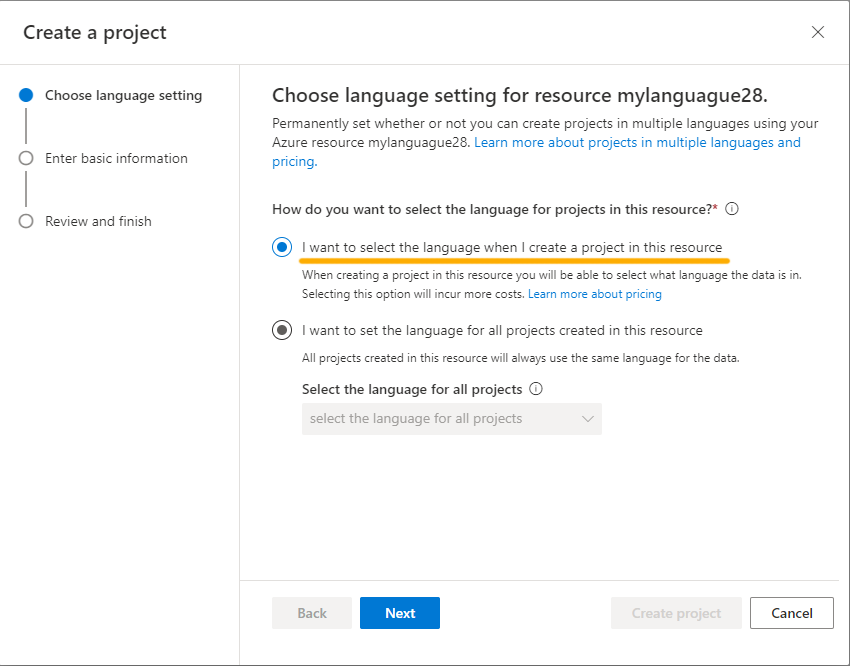The width and height of the screenshot is (850, 666).
Task: Go to Choose language setting step
Action: (x=123, y=95)
